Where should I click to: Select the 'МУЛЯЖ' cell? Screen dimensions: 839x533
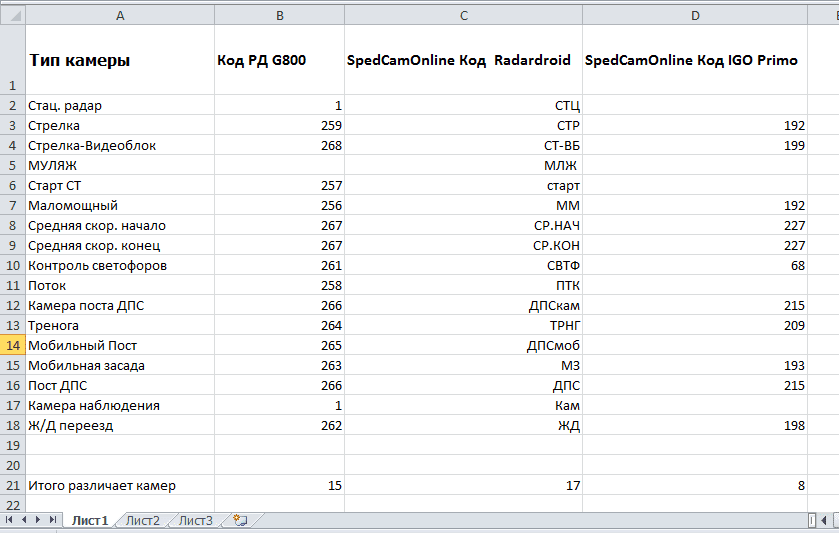pos(120,165)
